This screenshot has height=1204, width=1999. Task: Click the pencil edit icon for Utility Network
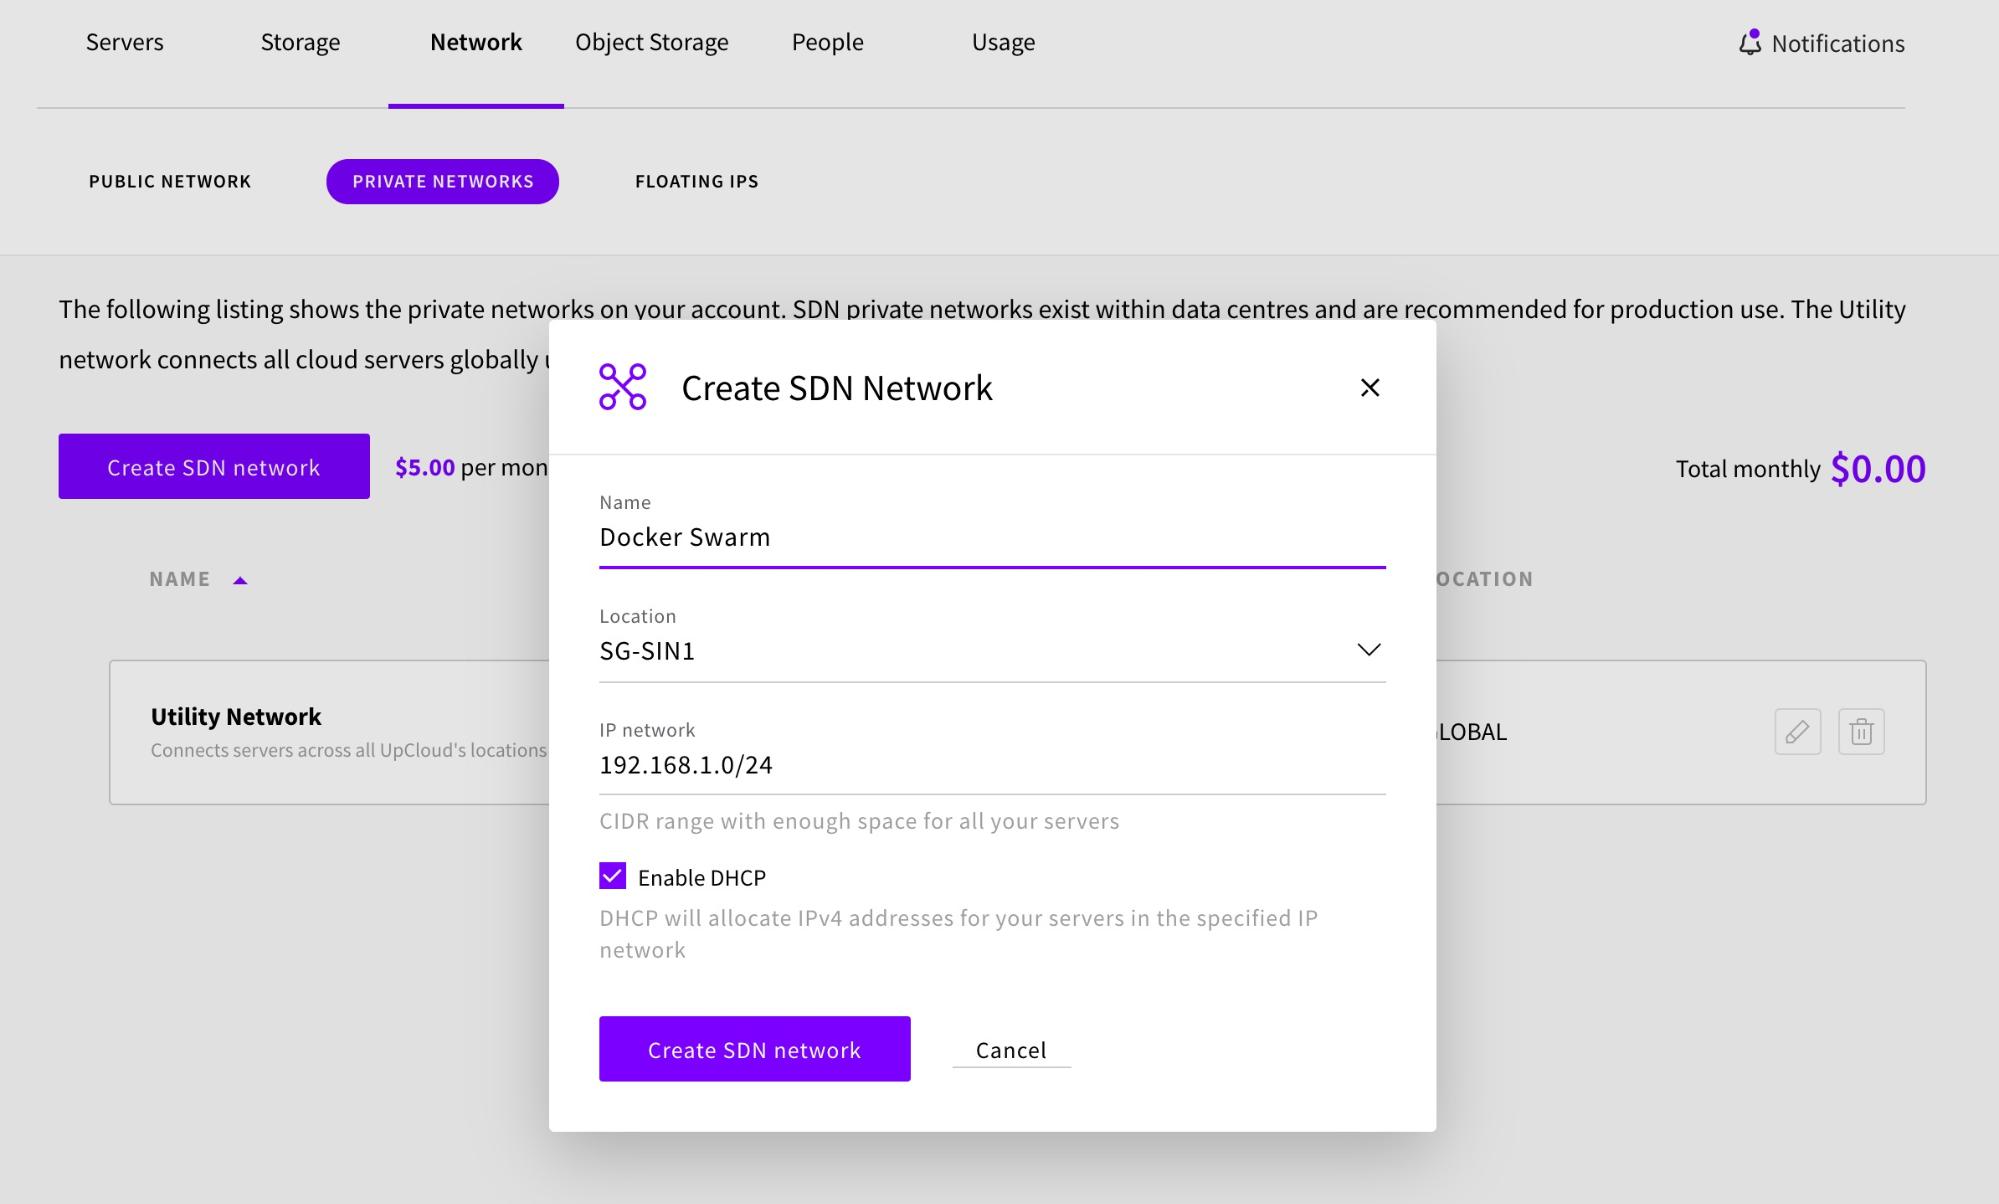tap(1797, 732)
